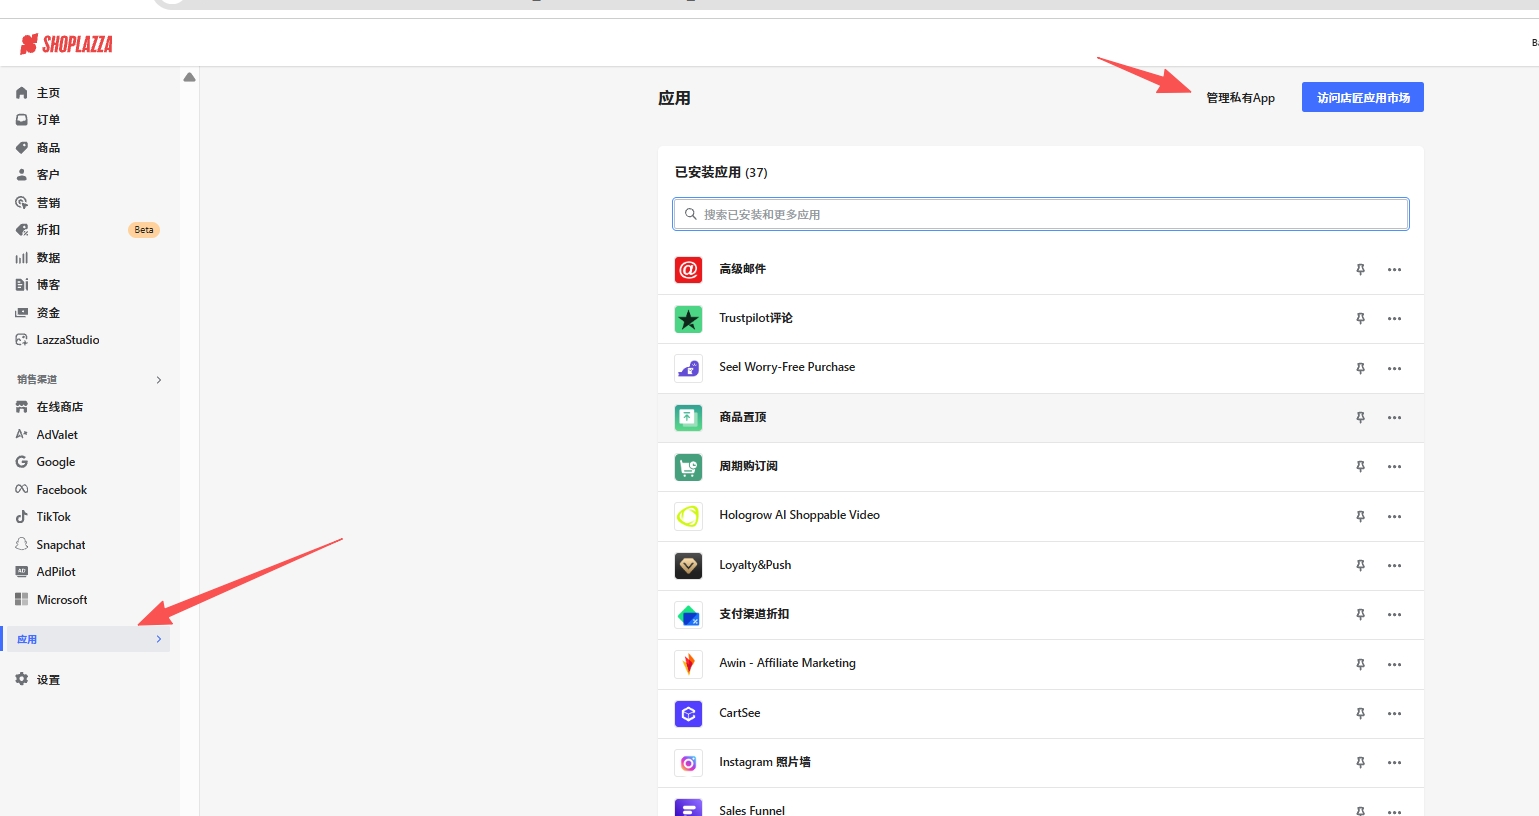Pin the Trustpilot评论 app
Image resolution: width=1539 pixels, height=816 pixels.
pos(1360,319)
